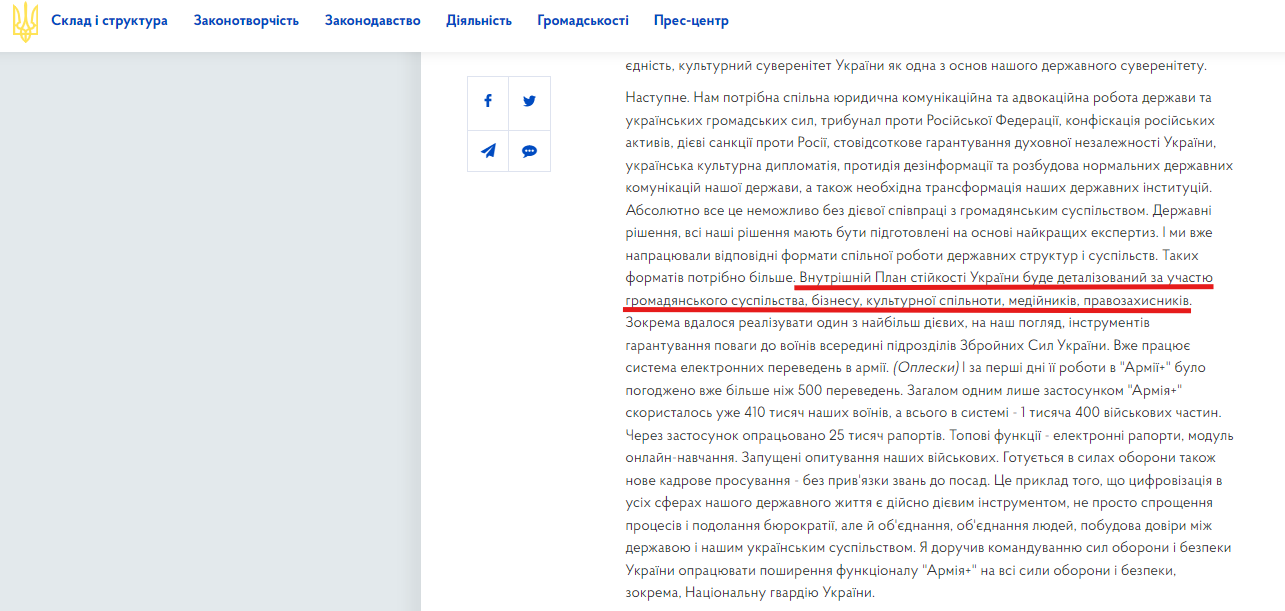Open the «Прес-центр» menu
Image resolution: width=1285 pixels, height=611 pixels.
tap(689, 18)
